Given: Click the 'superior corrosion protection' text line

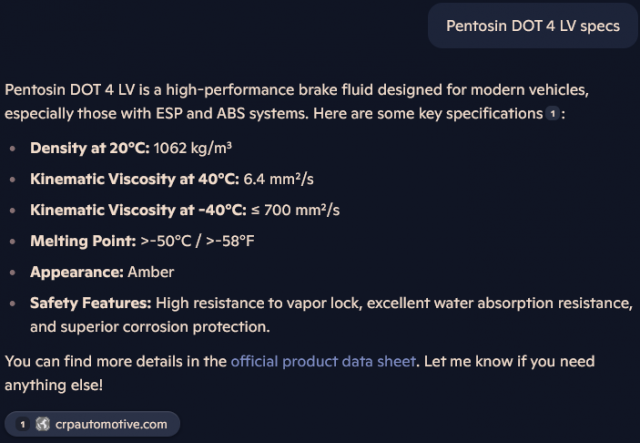Looking at the screenshot, I should [150, 327].
